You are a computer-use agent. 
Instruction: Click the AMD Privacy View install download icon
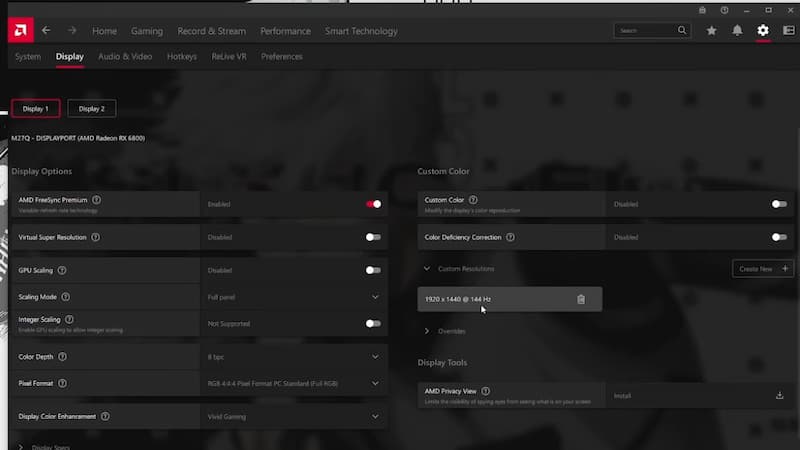(780, 395)
